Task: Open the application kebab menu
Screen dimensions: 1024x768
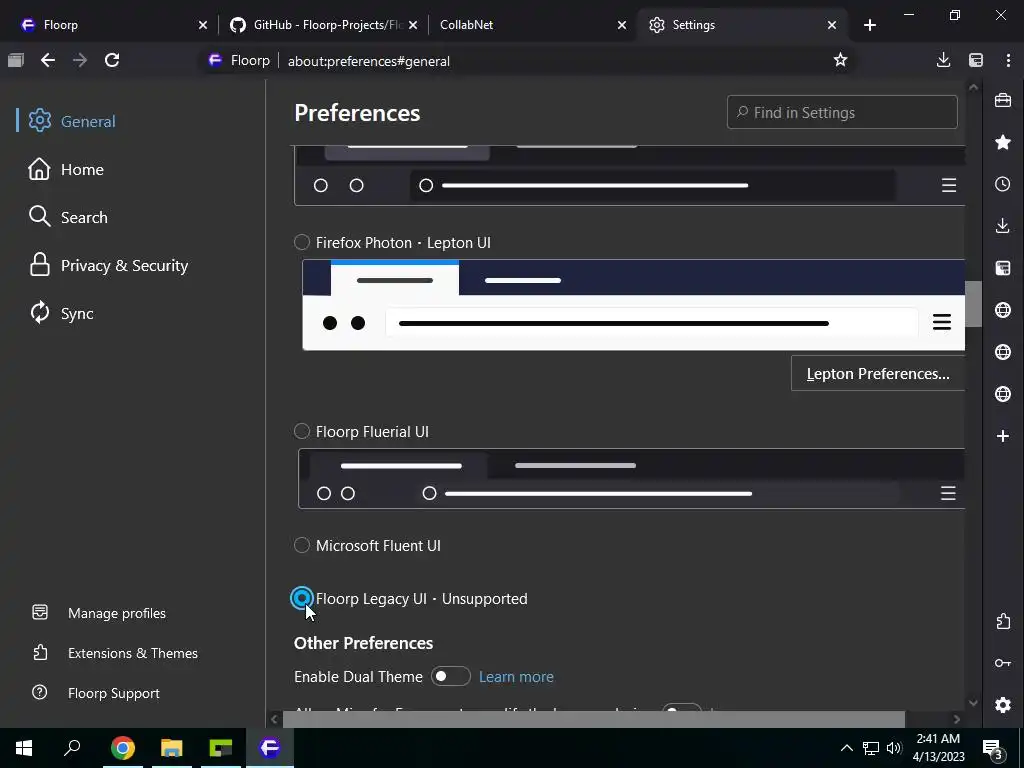Action: pos(1008,60)
